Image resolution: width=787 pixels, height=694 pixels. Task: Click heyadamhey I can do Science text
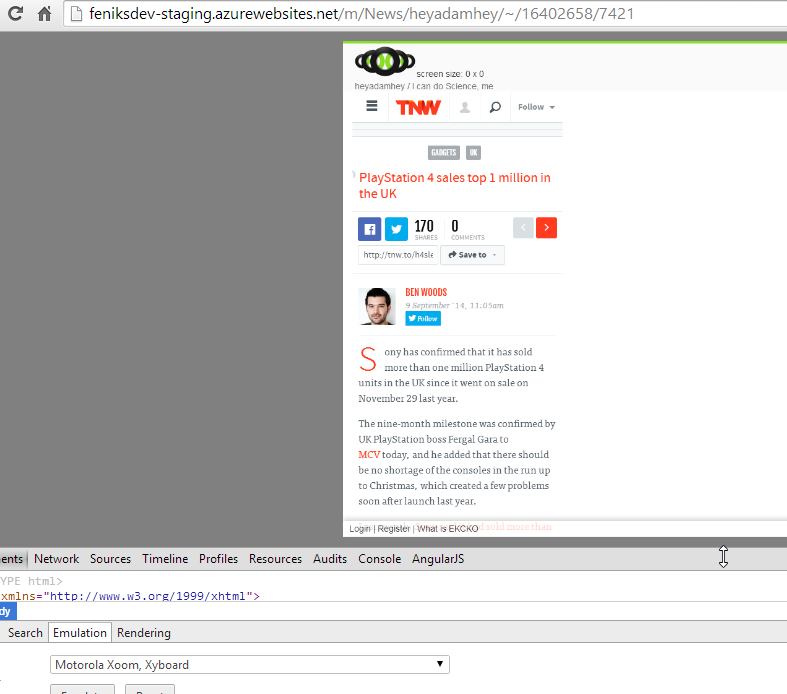[424, 86]
